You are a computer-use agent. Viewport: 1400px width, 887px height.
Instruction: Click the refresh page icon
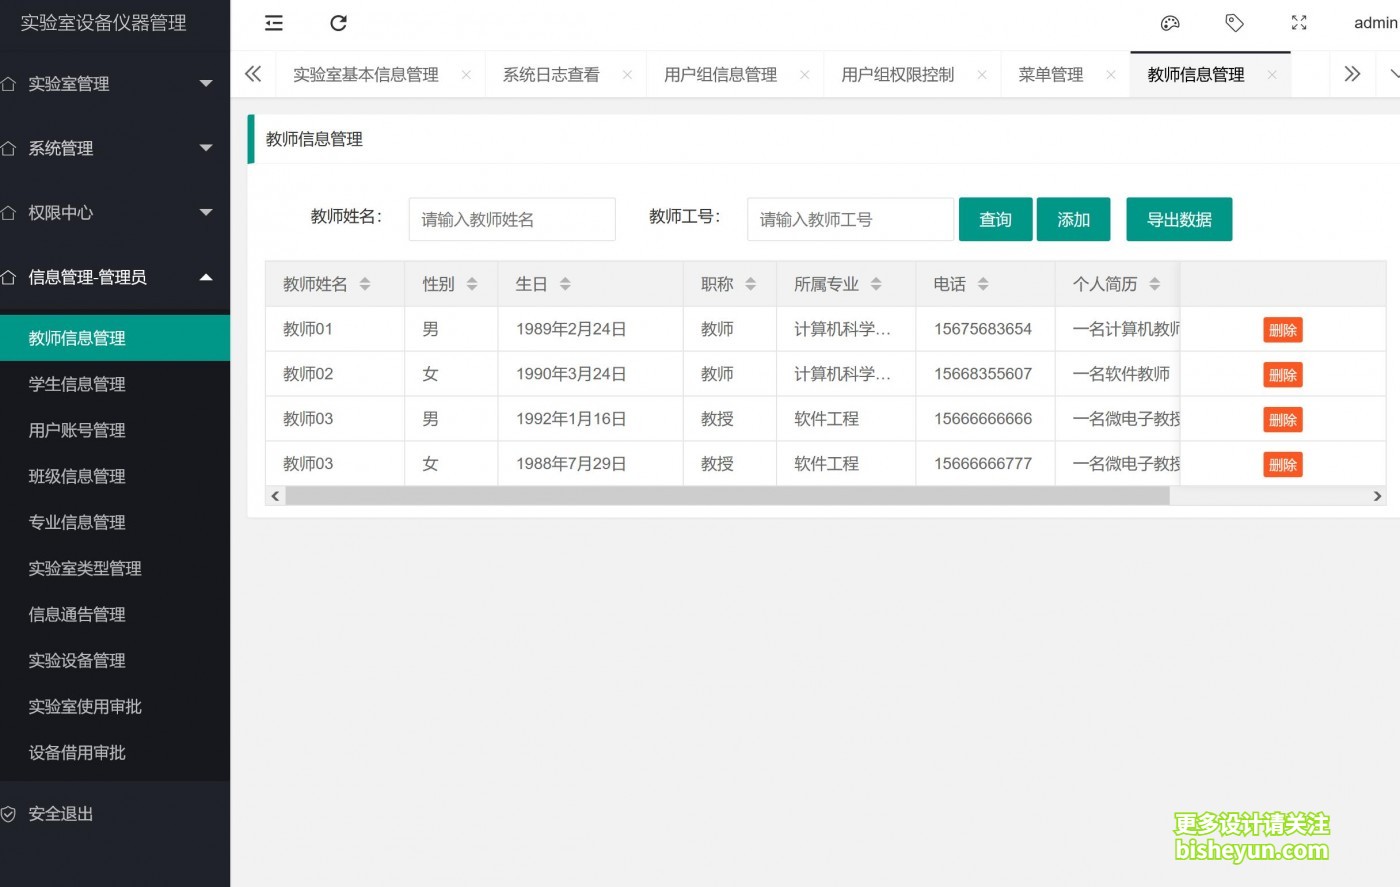338,23
